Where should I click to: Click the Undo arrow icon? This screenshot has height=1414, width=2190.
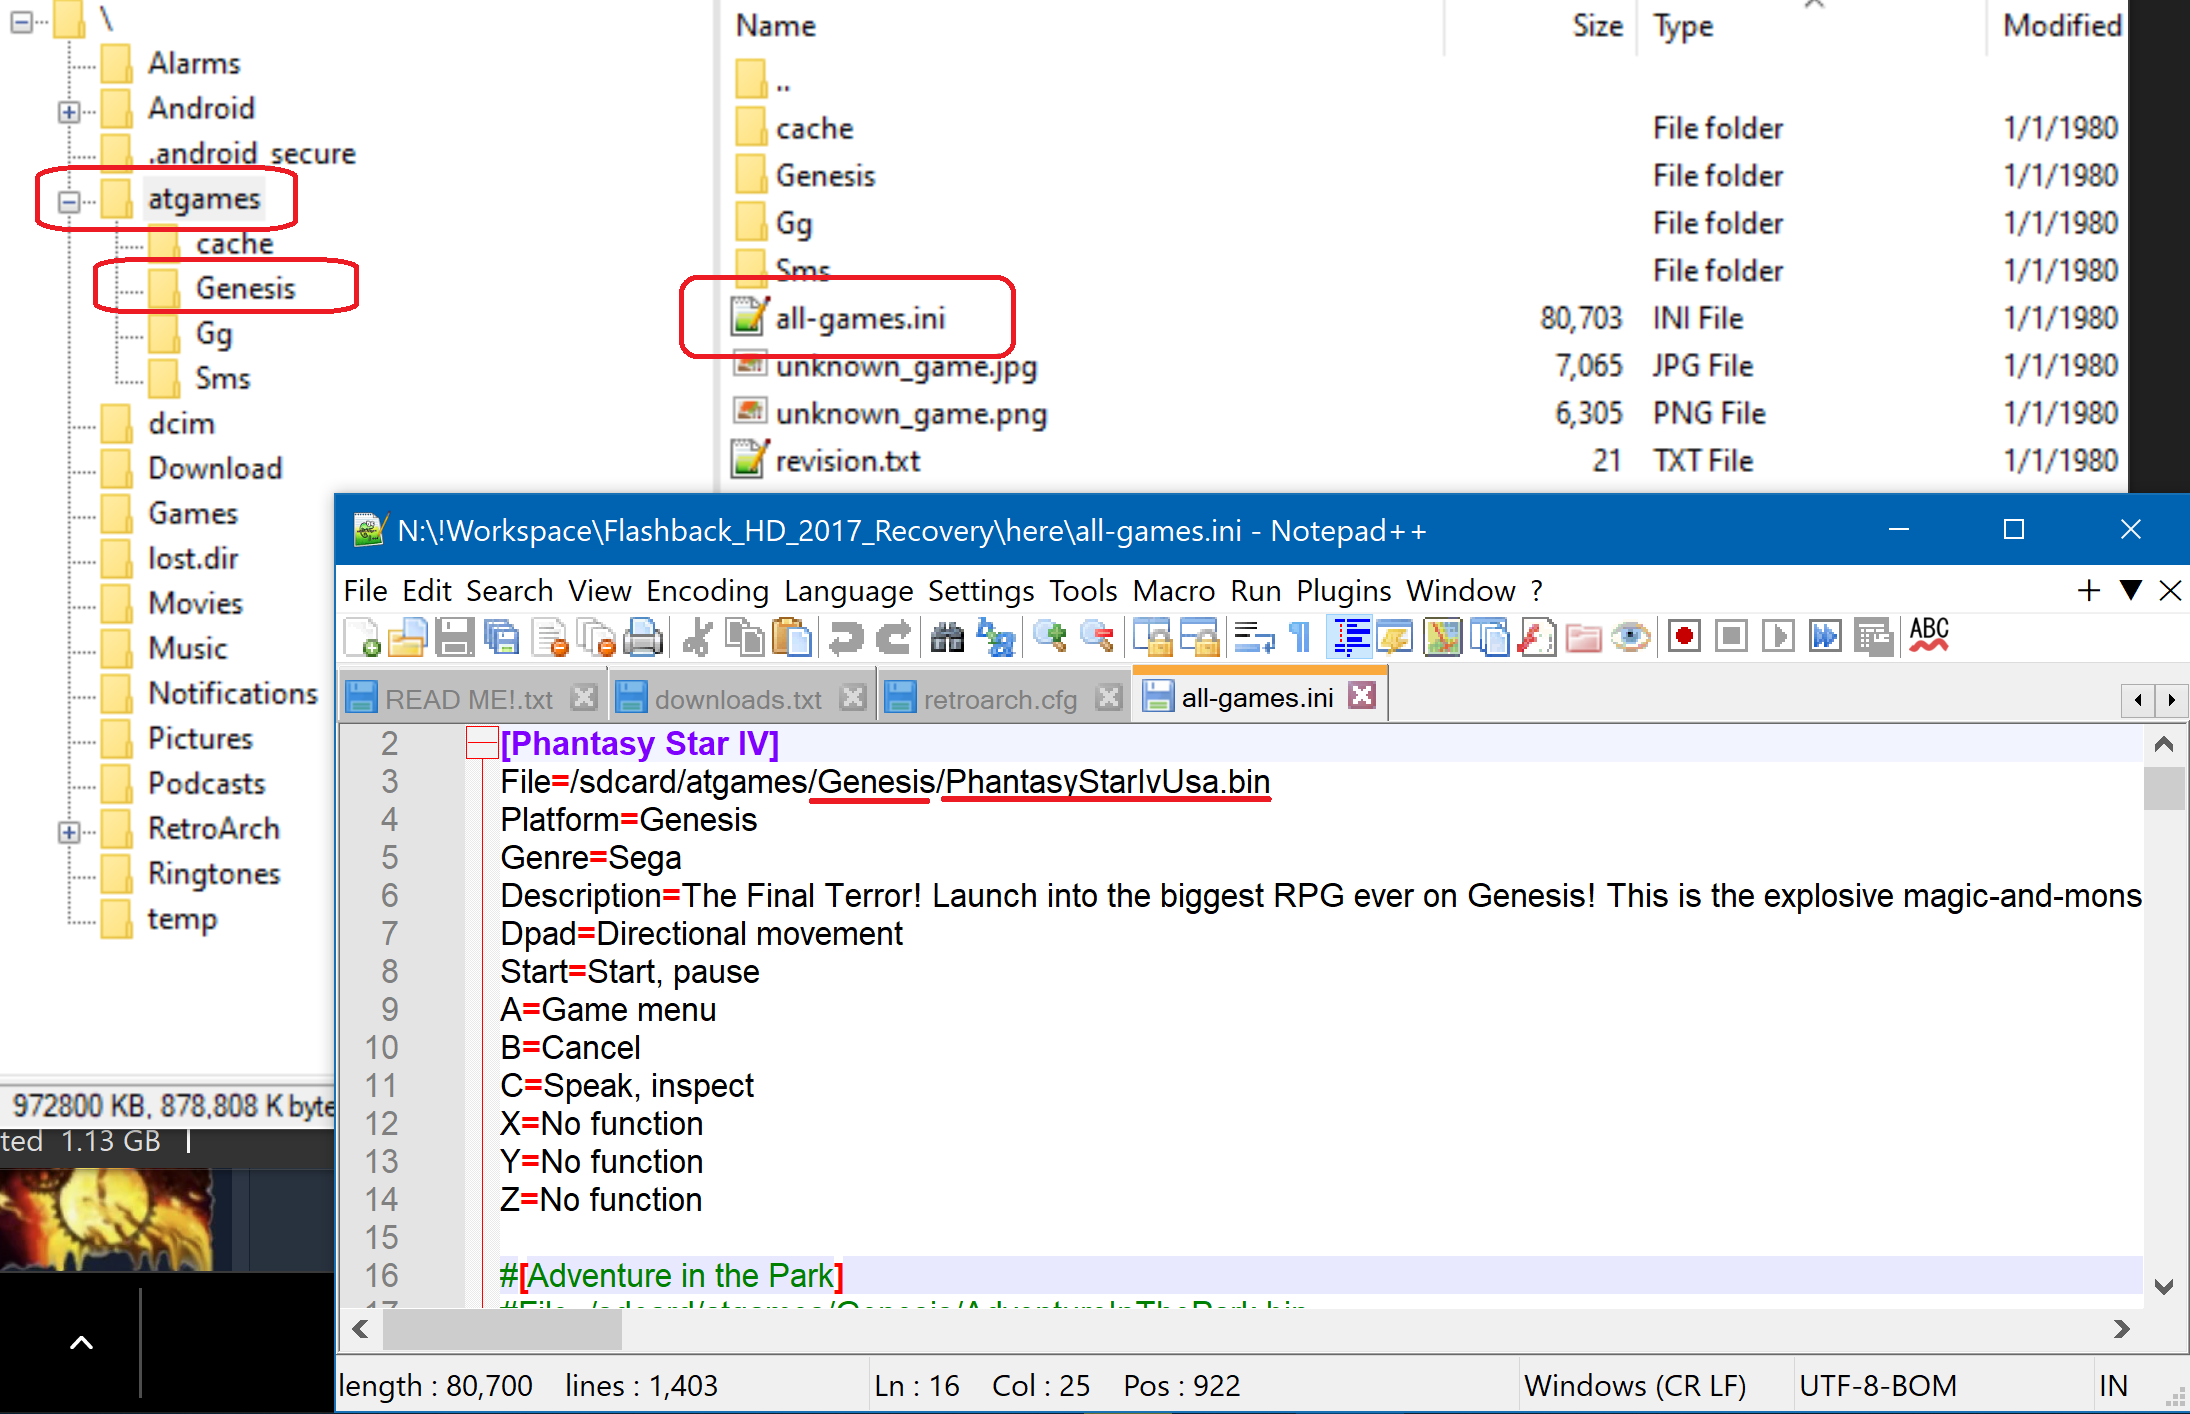[x=846, y=637]
